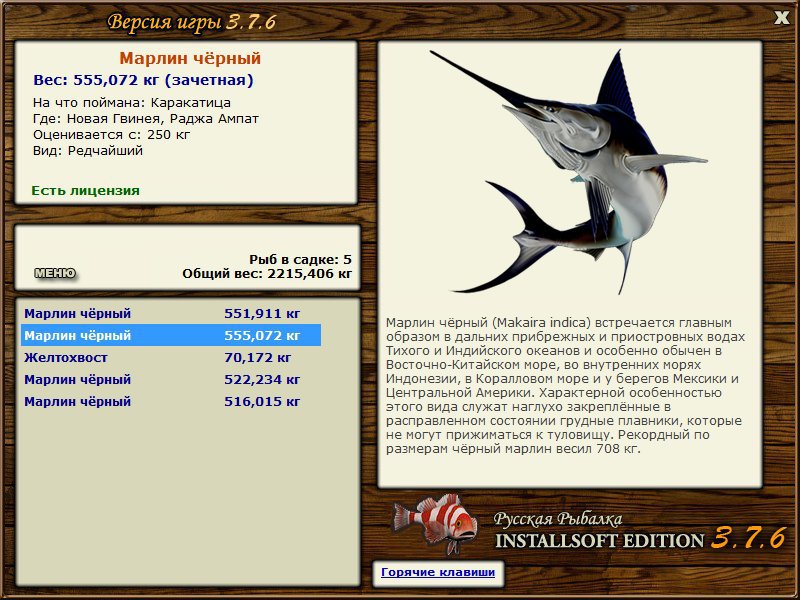
Task: Click the INSTALLSOFT EDITION 3.7.6 label
Action: point(640,539)
